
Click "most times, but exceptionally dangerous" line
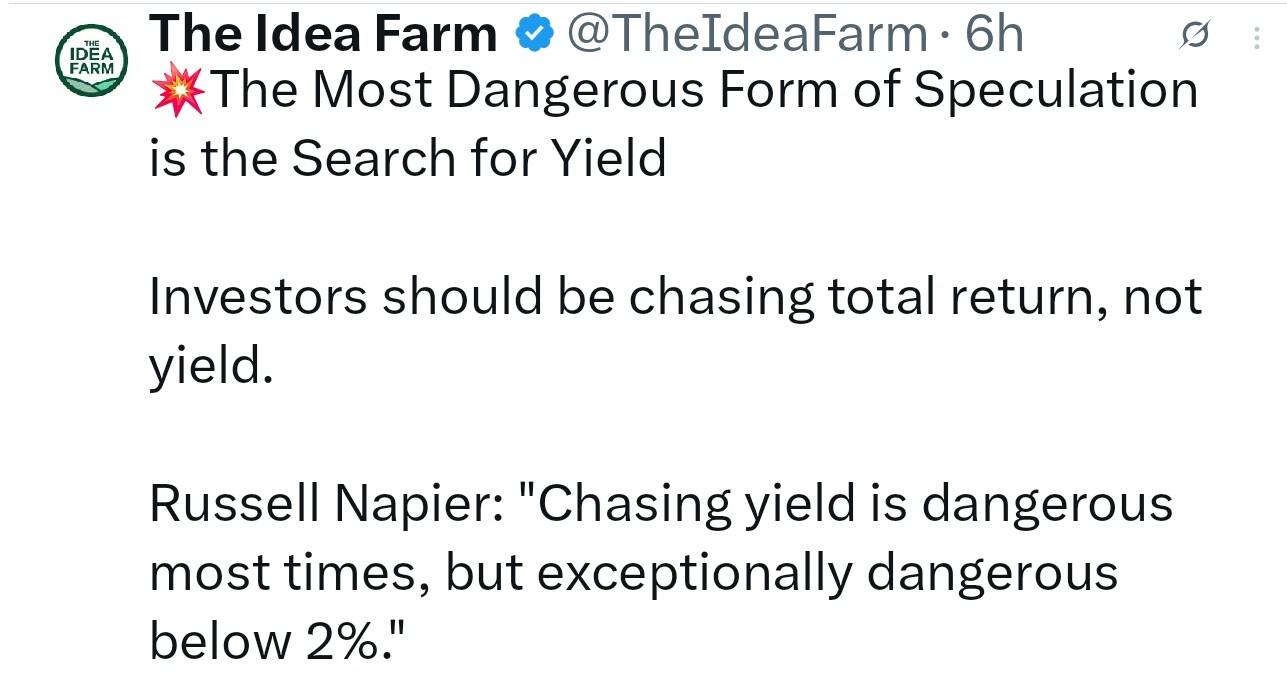point(633,573)
